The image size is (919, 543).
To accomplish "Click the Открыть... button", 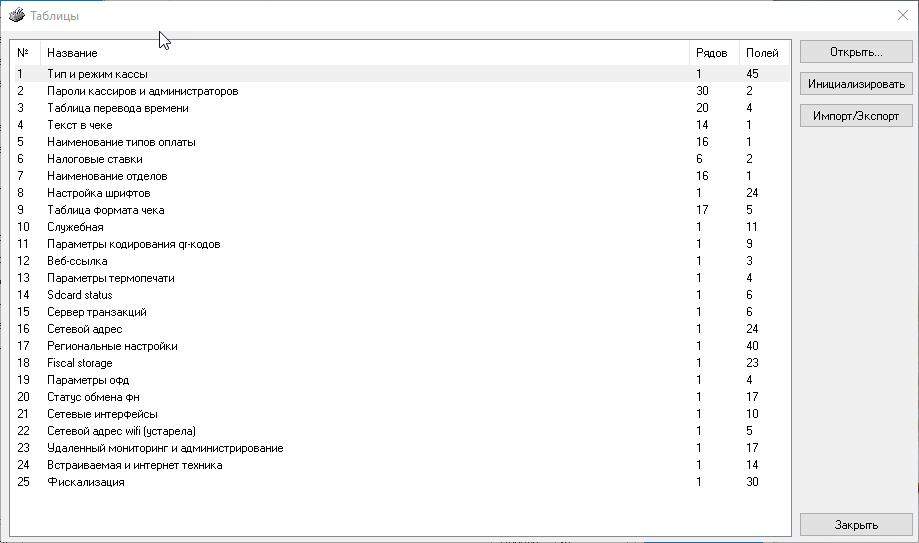I will (856, 52).
